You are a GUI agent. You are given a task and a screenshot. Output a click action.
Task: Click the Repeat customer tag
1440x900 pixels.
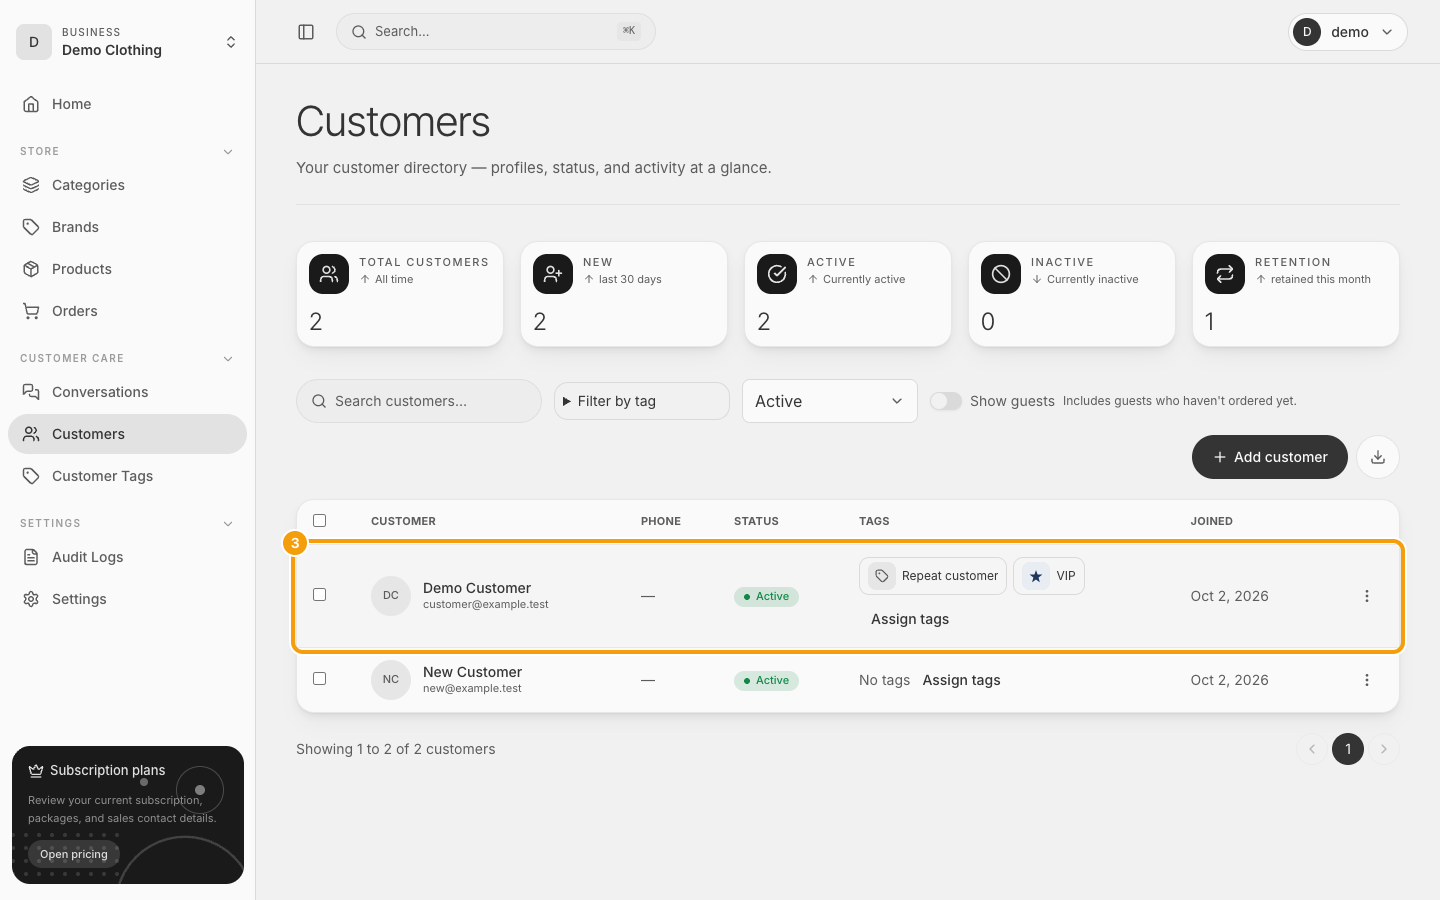(x=933, y=576)
